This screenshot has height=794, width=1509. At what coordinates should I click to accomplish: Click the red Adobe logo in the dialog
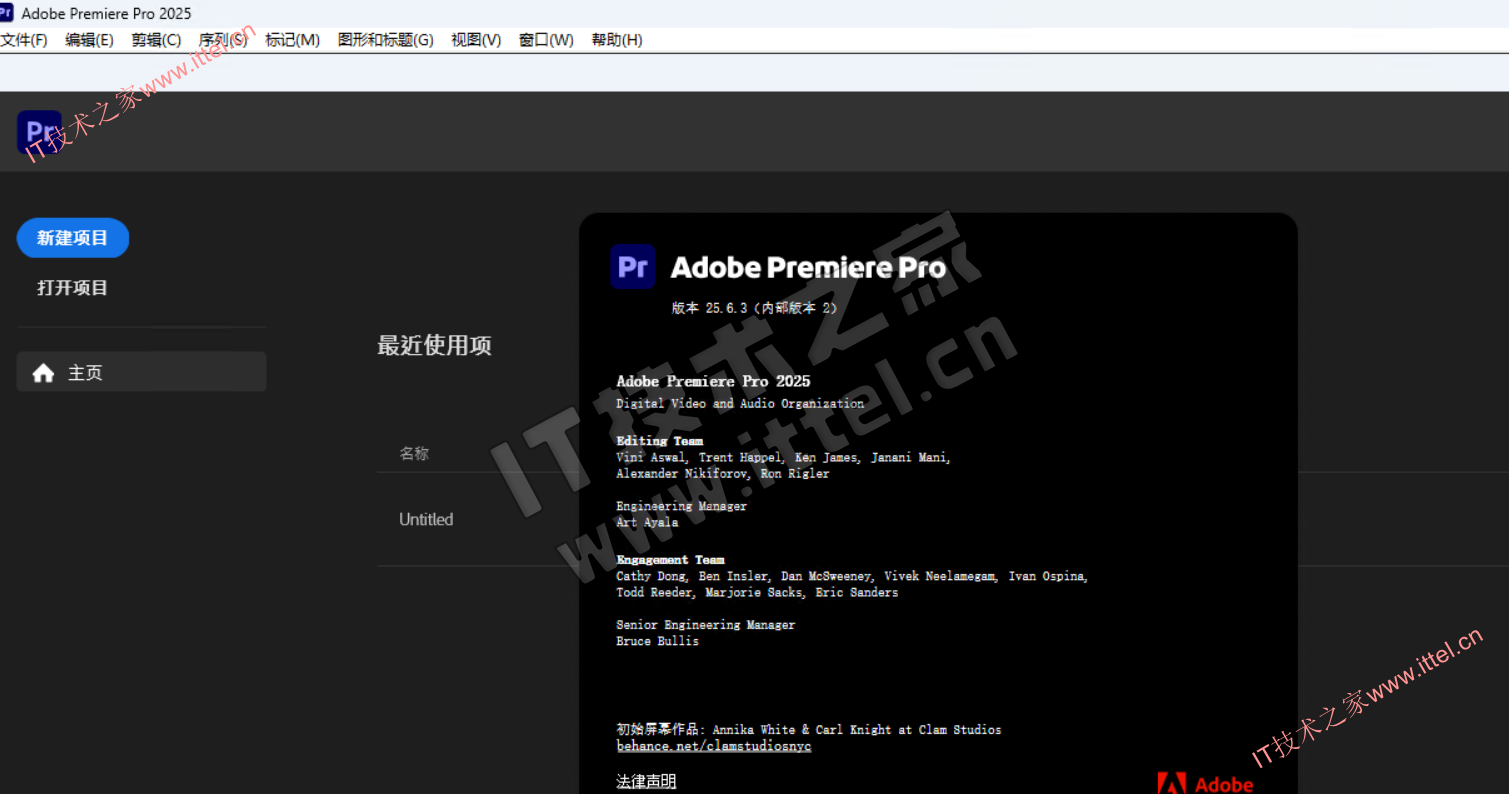point(1172,783)
